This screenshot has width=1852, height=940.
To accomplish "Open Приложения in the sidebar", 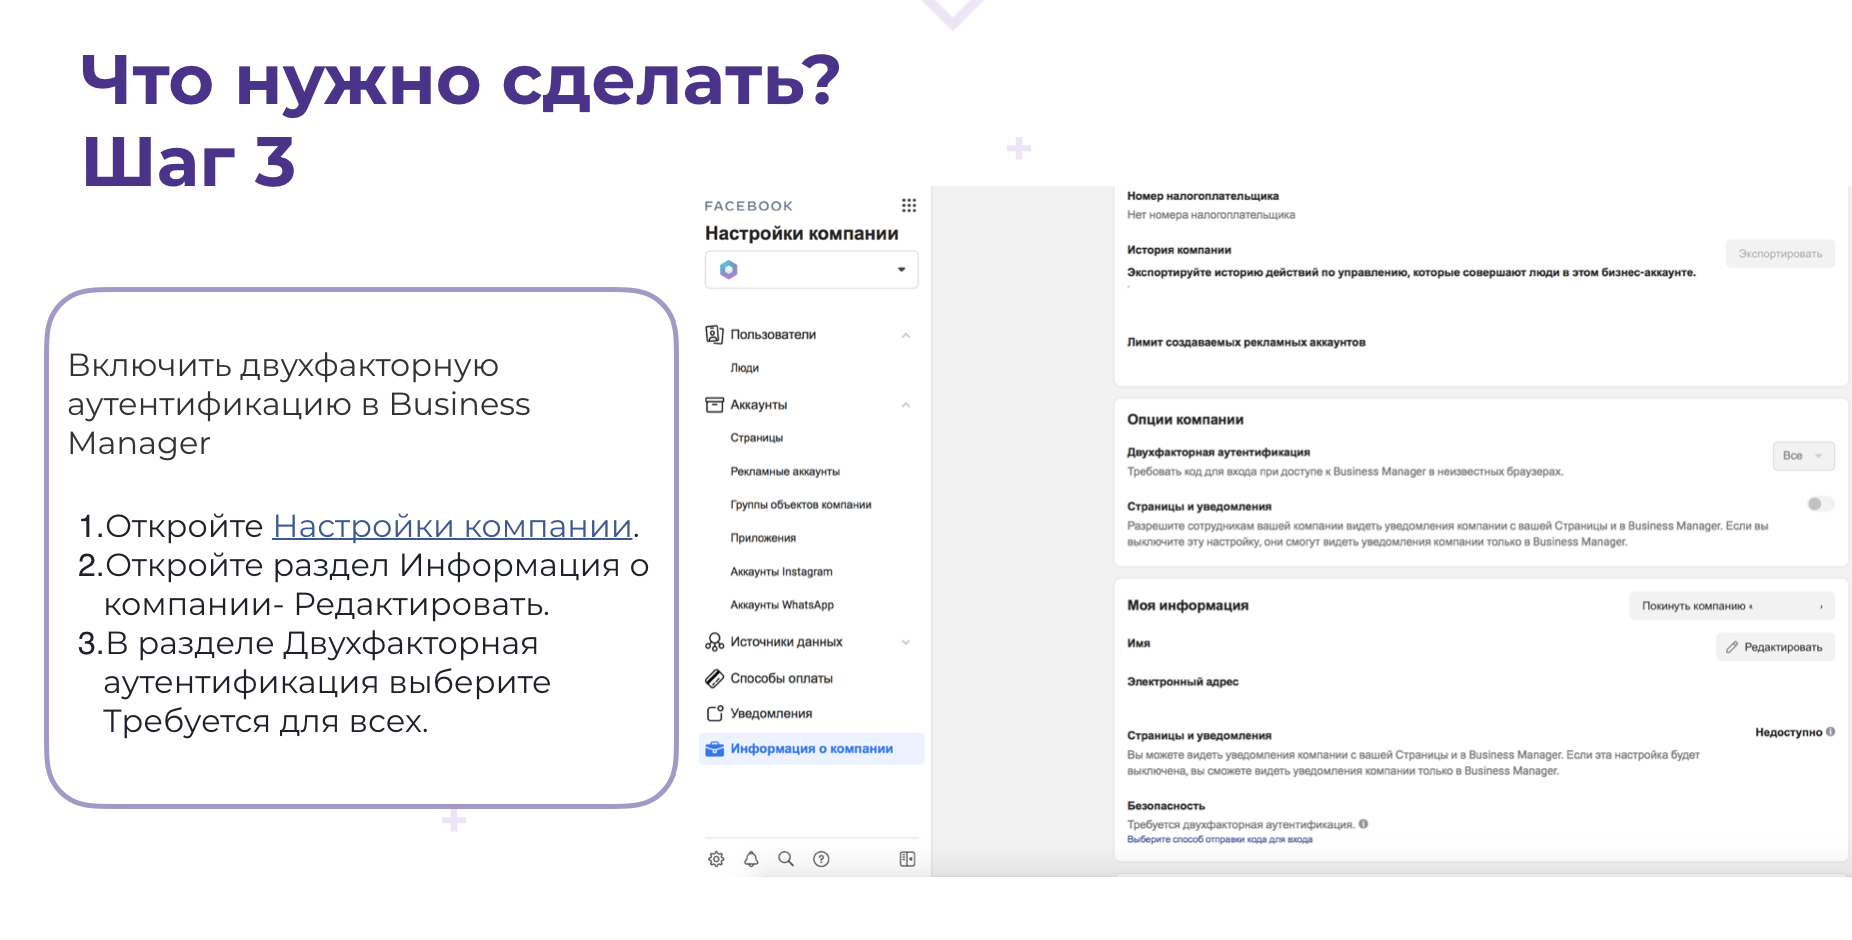I will click(x=763, y=538).
